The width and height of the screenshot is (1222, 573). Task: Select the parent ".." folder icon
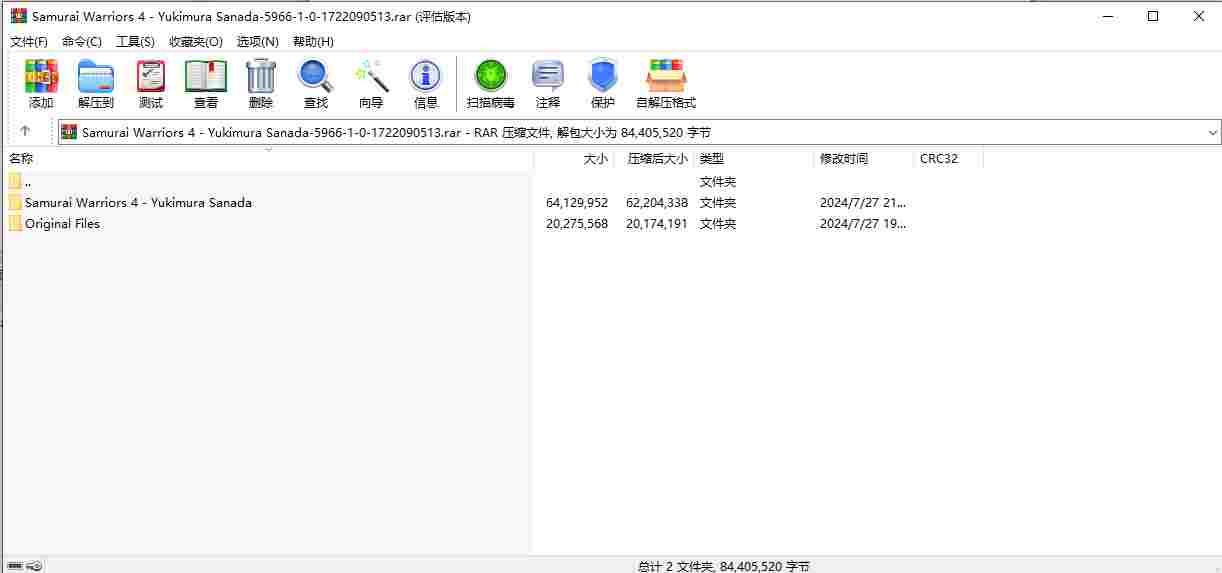pos(15,181)
